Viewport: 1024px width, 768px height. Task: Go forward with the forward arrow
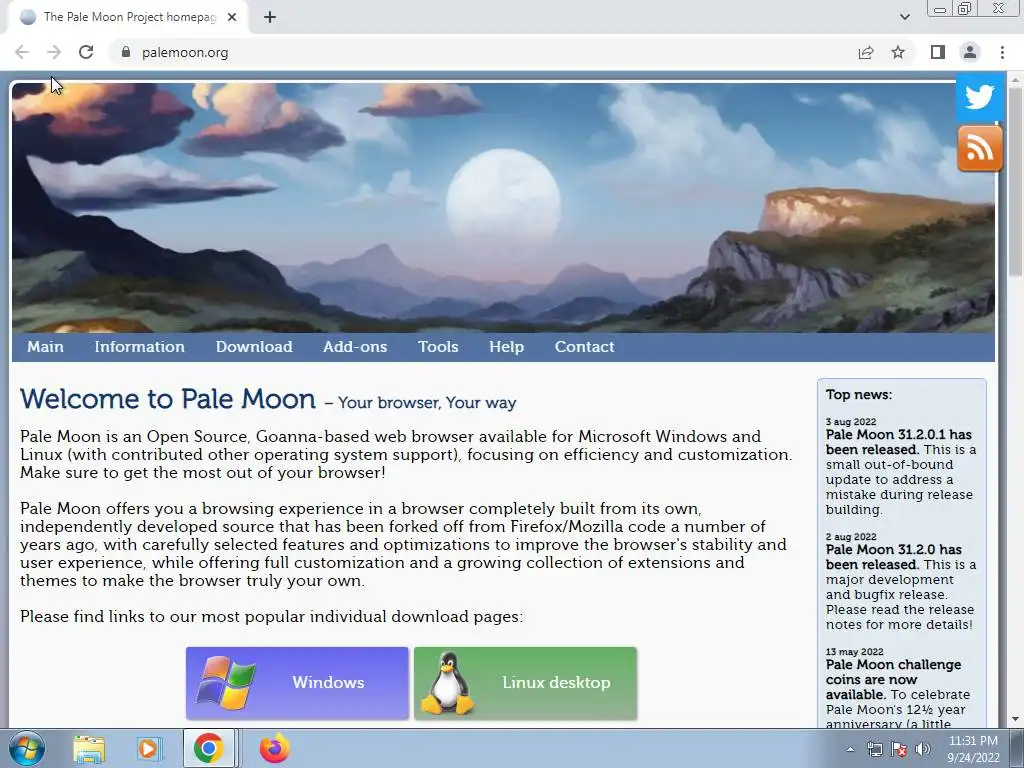(x=54, y=52)
